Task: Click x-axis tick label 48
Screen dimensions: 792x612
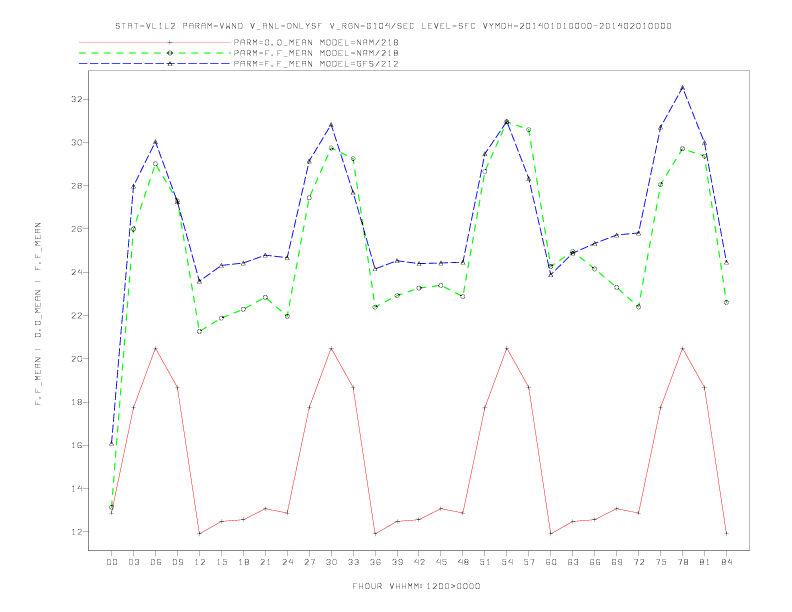Action: tap(463, 562)
